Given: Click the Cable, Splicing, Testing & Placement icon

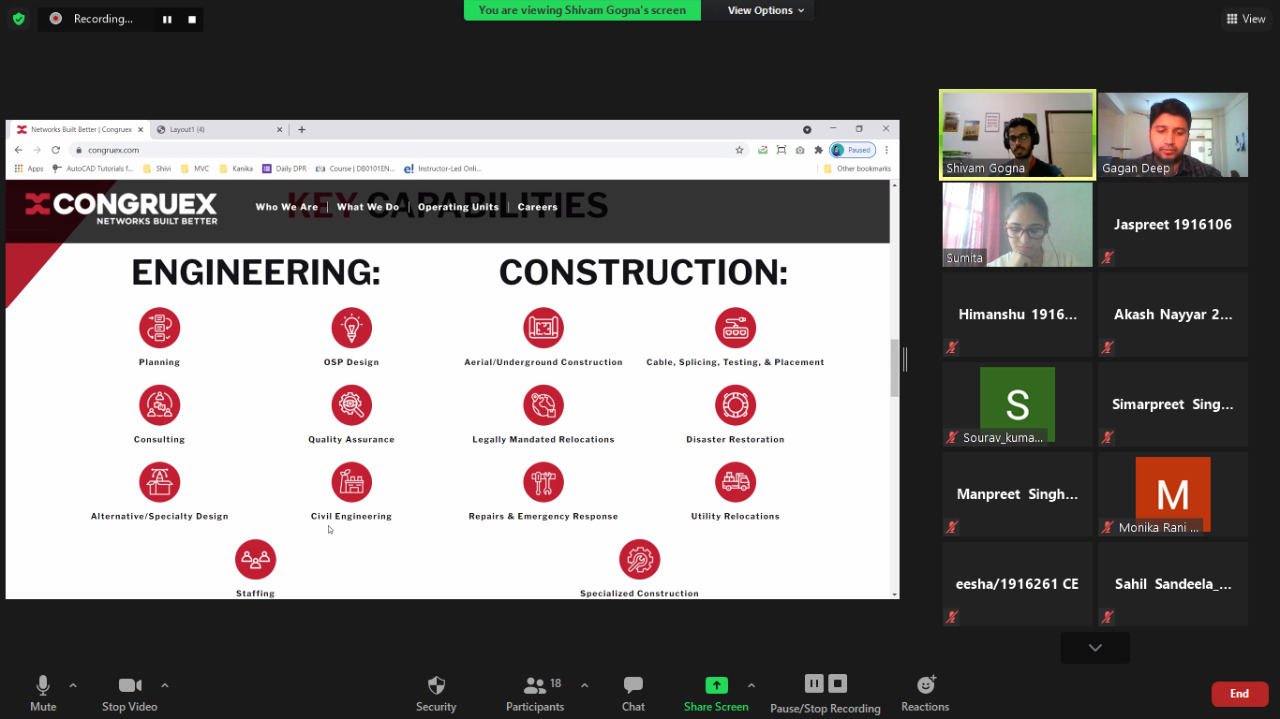Looking at the screenshot, I should coord(735,328).
